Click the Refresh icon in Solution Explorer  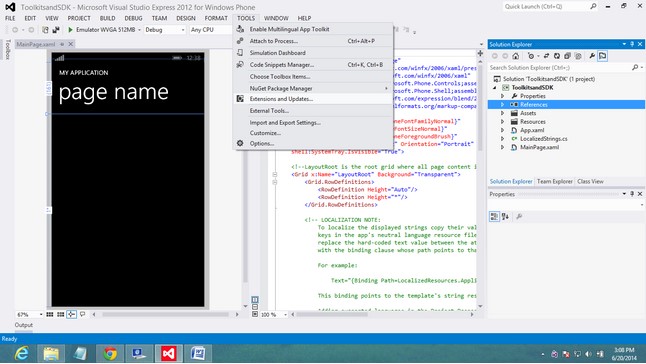(x=557, y=56)
